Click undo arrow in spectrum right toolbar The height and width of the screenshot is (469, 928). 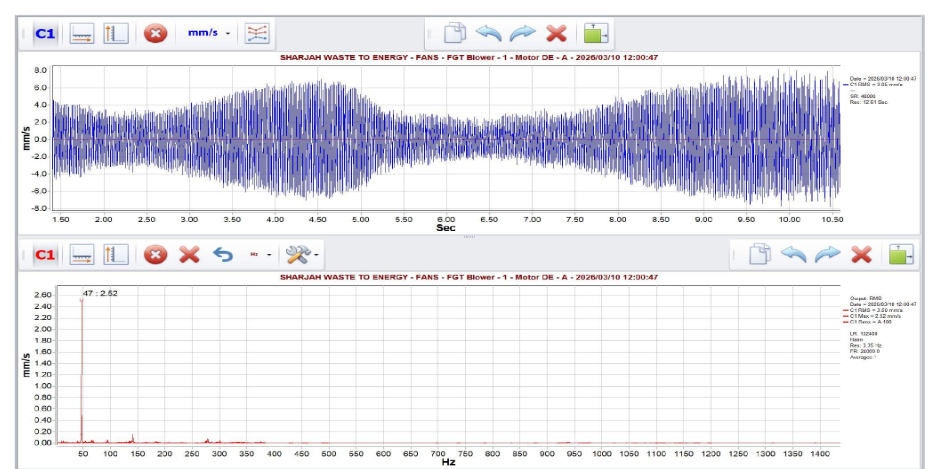pos(794,255)
